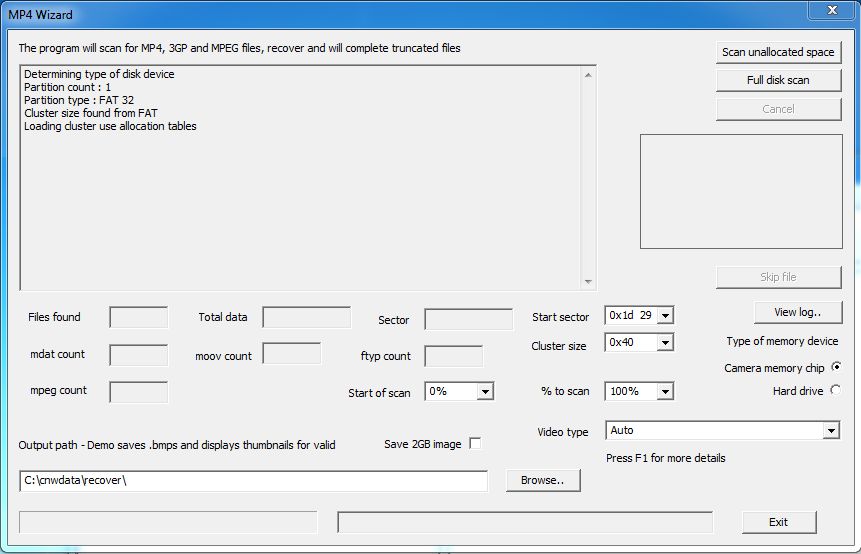Click the log scrollbar up arrow
The width and height of the screenshot is (861, 554).
(x=588, y=74)
